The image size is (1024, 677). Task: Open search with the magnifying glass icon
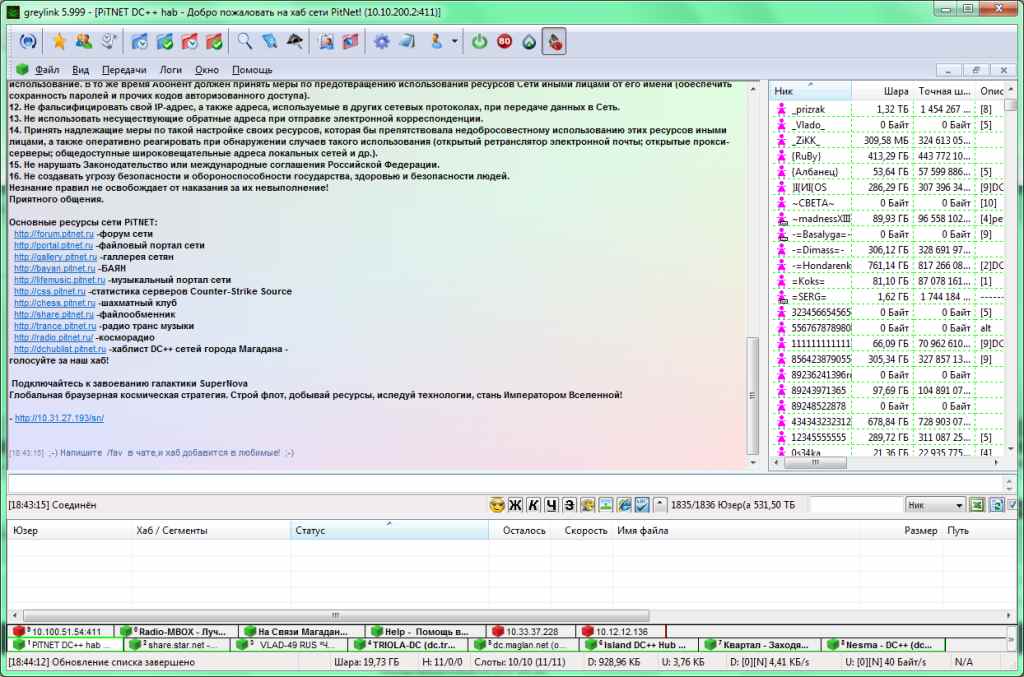(243, 42)
